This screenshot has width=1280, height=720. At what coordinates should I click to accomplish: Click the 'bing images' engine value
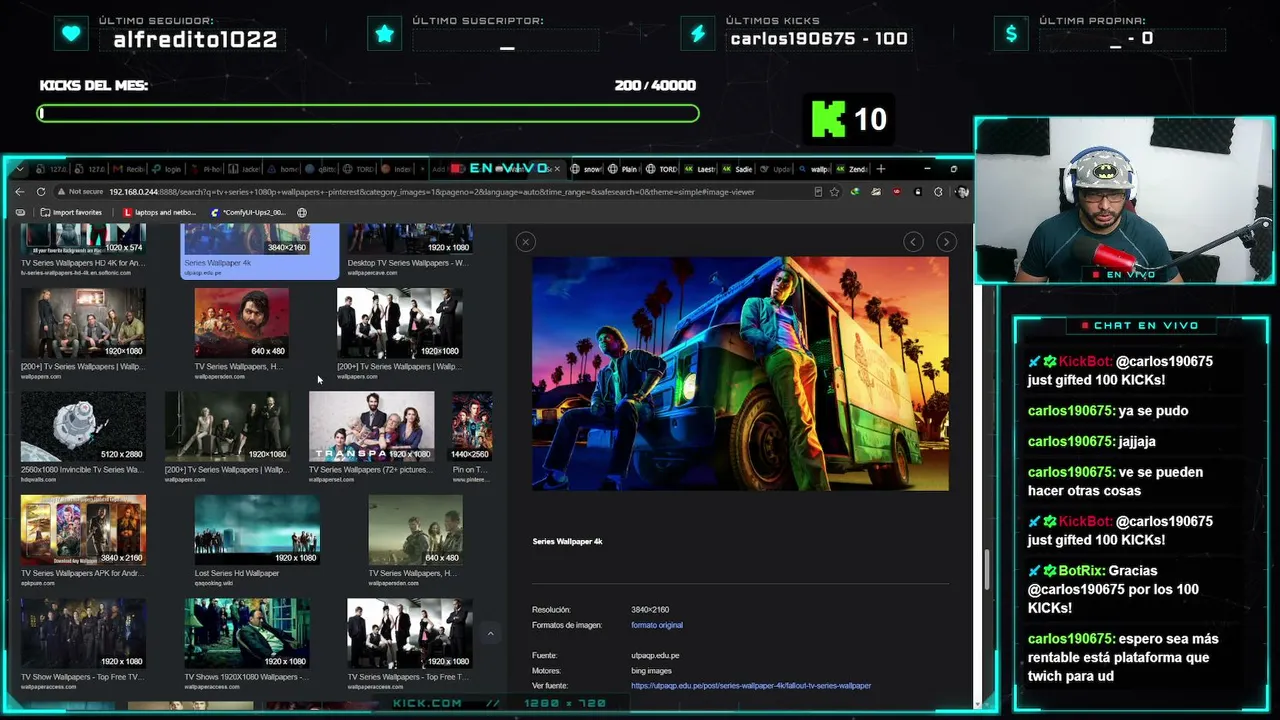[x=651, y=671]
